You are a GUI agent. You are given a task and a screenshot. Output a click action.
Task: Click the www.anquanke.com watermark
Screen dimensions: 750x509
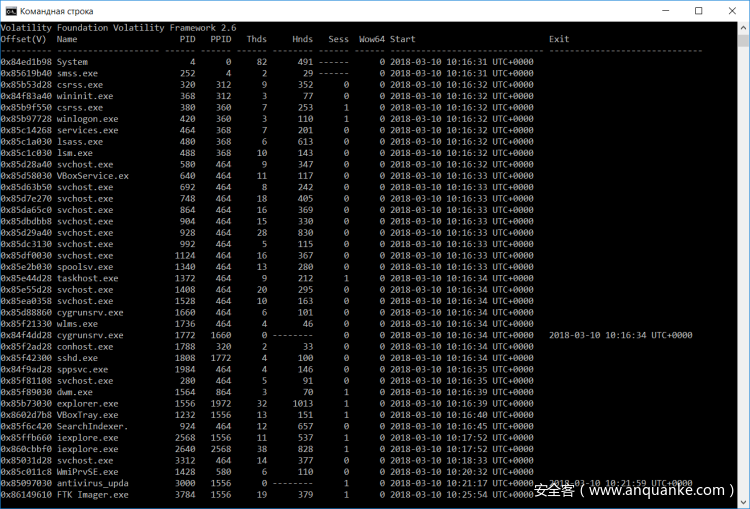(635, 490)
